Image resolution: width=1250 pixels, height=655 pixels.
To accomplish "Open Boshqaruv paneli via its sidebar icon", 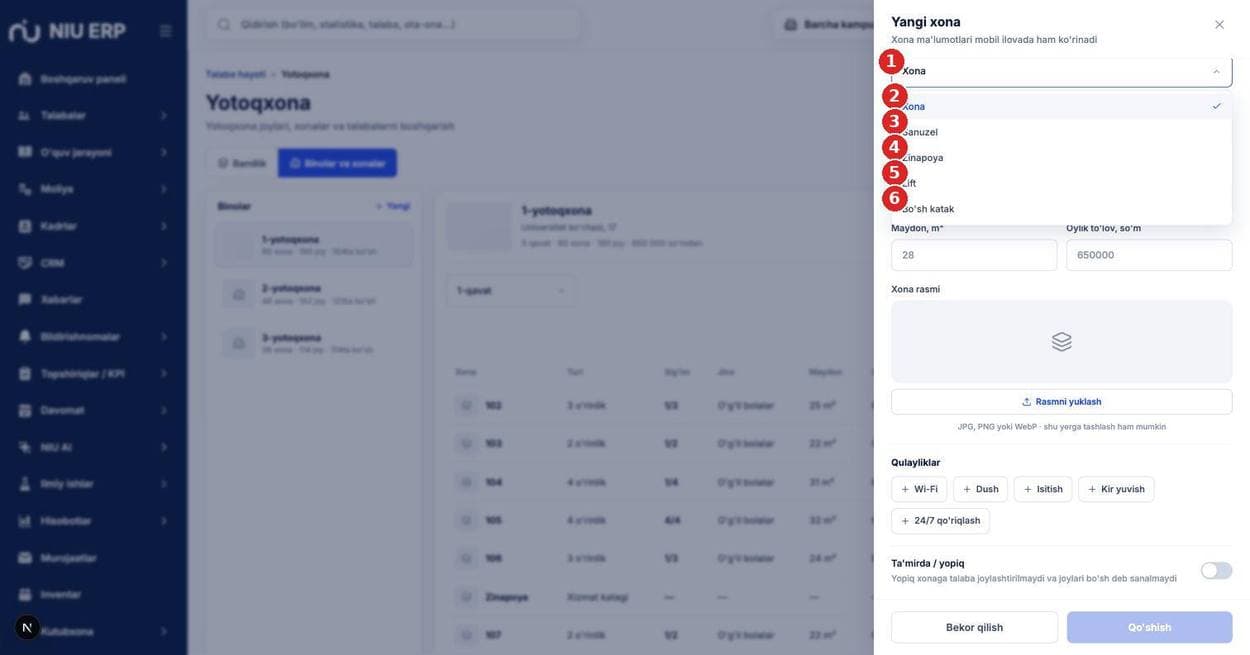I will coord(25,79).
